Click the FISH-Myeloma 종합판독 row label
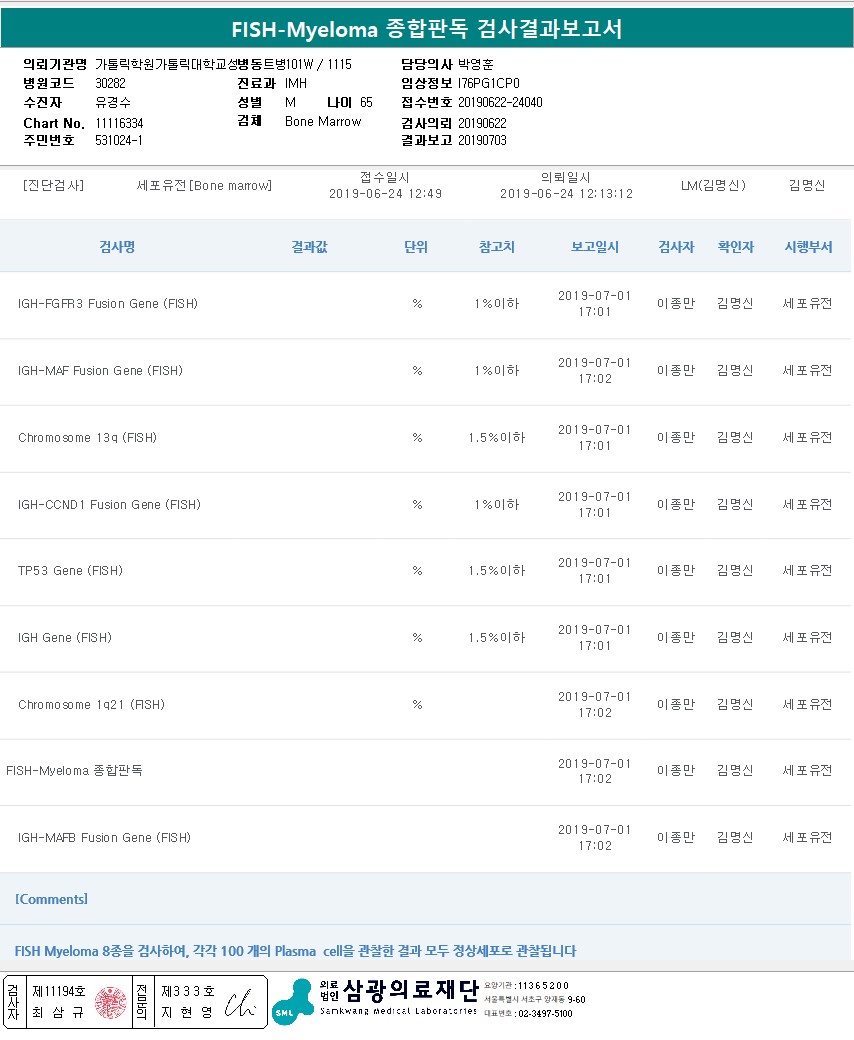854x1040 pixels. [74, 771]
